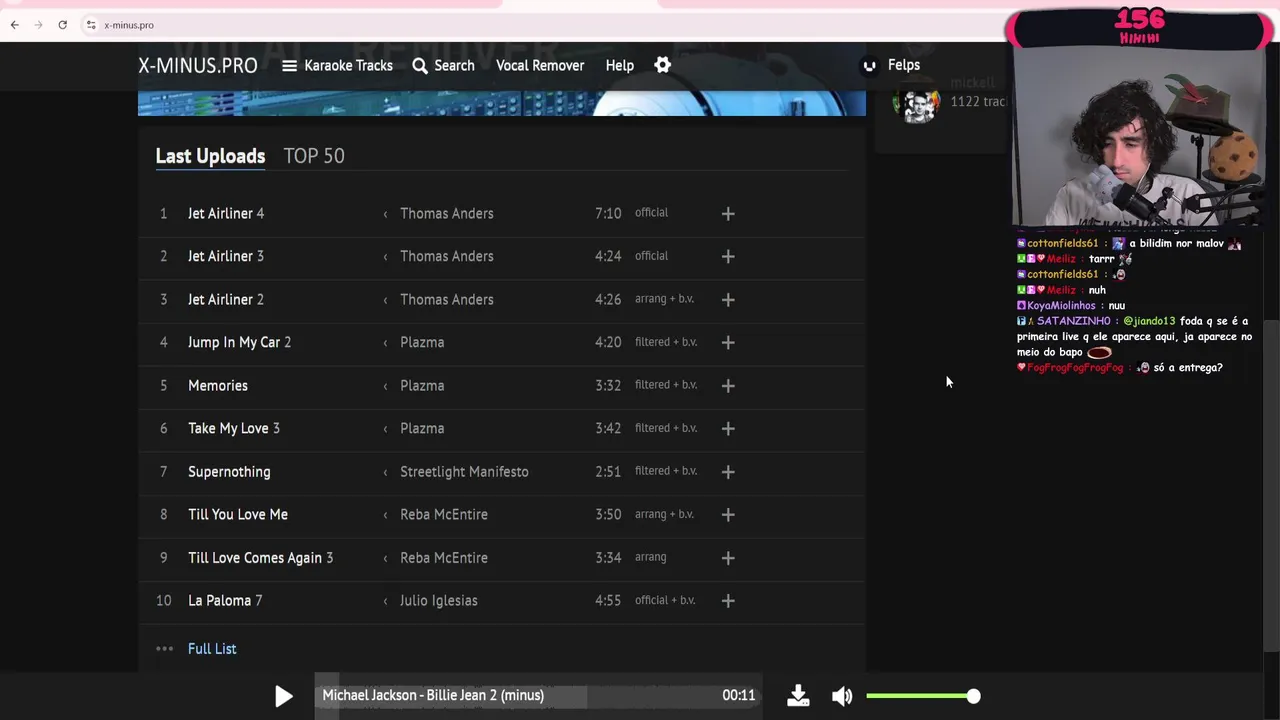Click ellipsis icon beside Full List
Viewport: 1280px width, 720px height.
point(165,649)
